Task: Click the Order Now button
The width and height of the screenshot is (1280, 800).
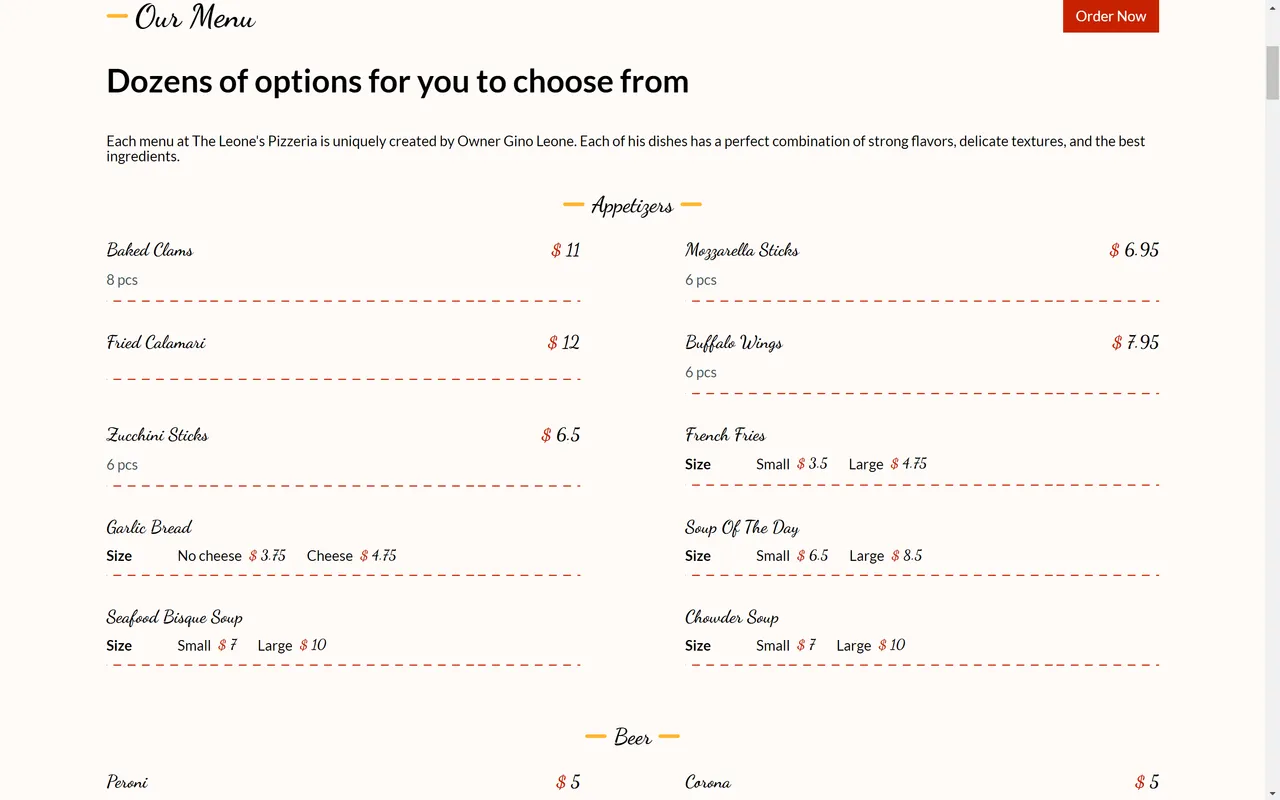Action: pyautogui.click(x=1110, y=16)
